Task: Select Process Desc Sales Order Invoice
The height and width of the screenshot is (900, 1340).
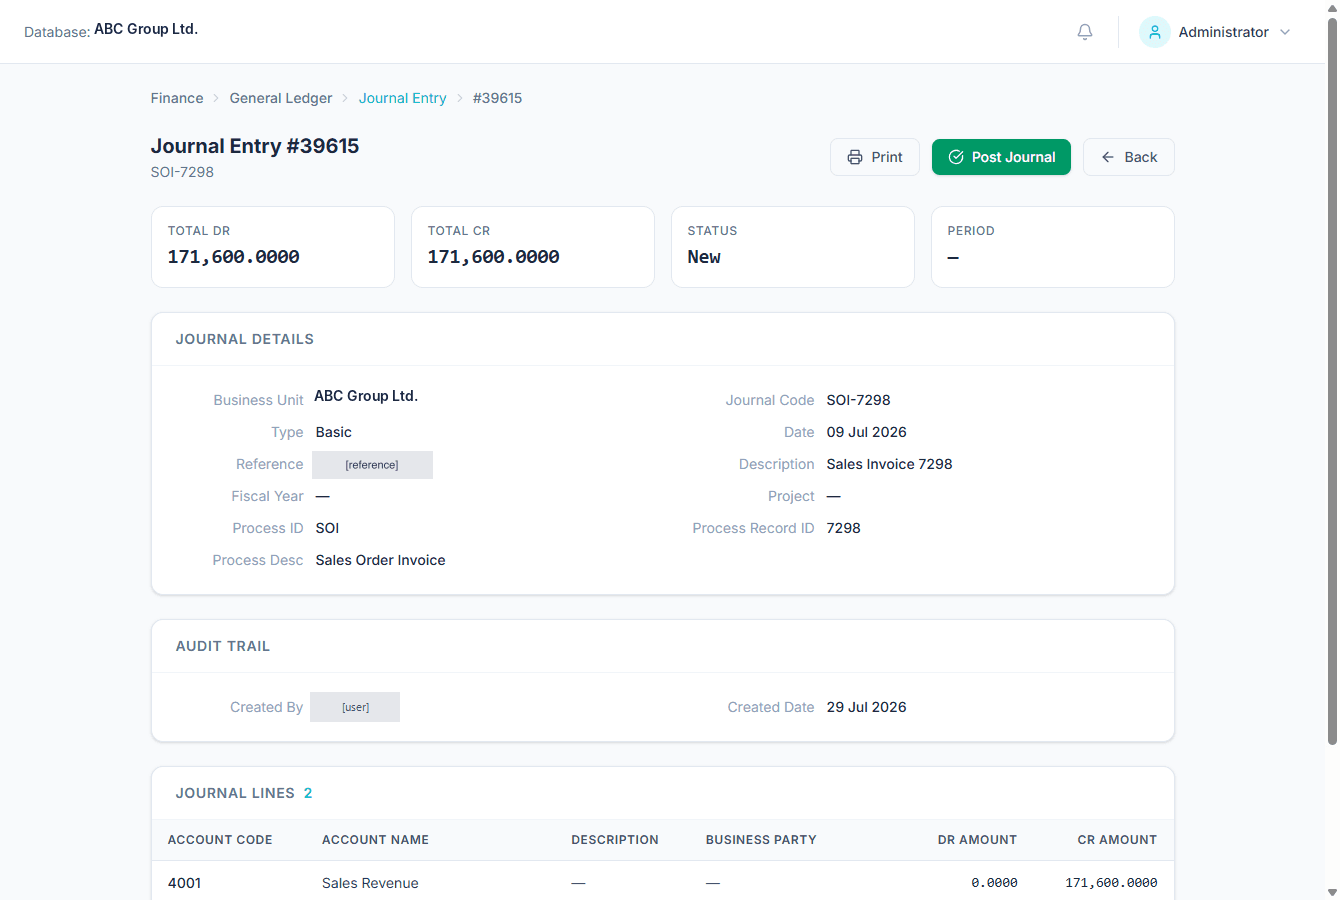Action: (381, 560)
